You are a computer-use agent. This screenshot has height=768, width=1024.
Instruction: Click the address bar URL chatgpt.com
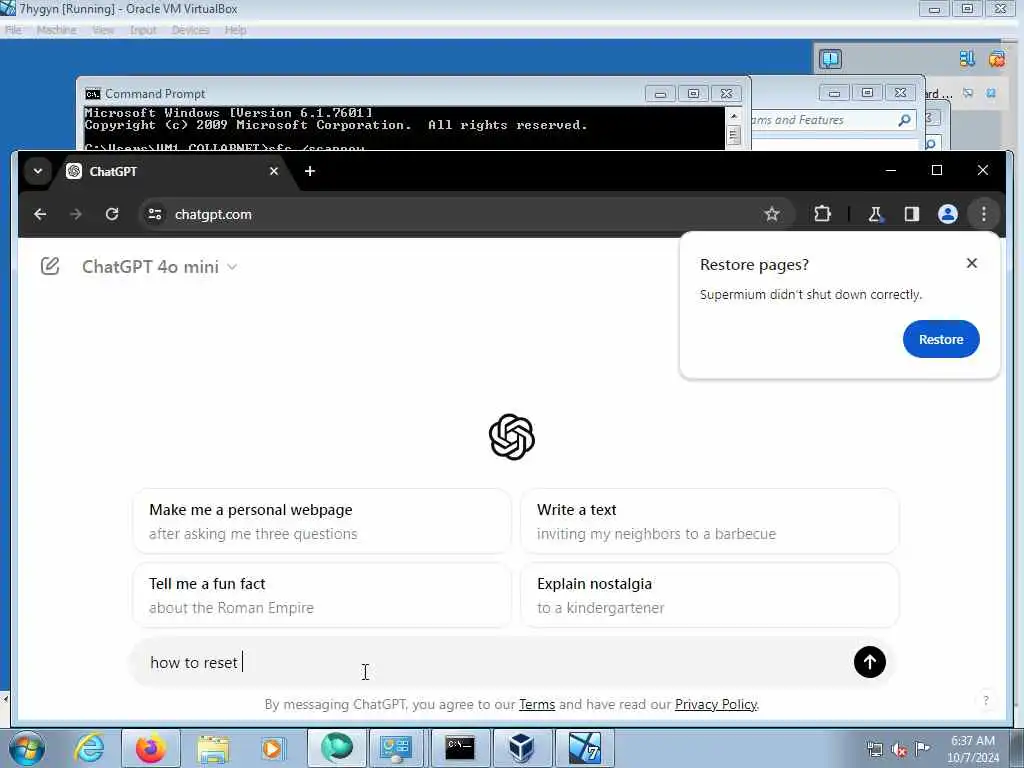213,214
